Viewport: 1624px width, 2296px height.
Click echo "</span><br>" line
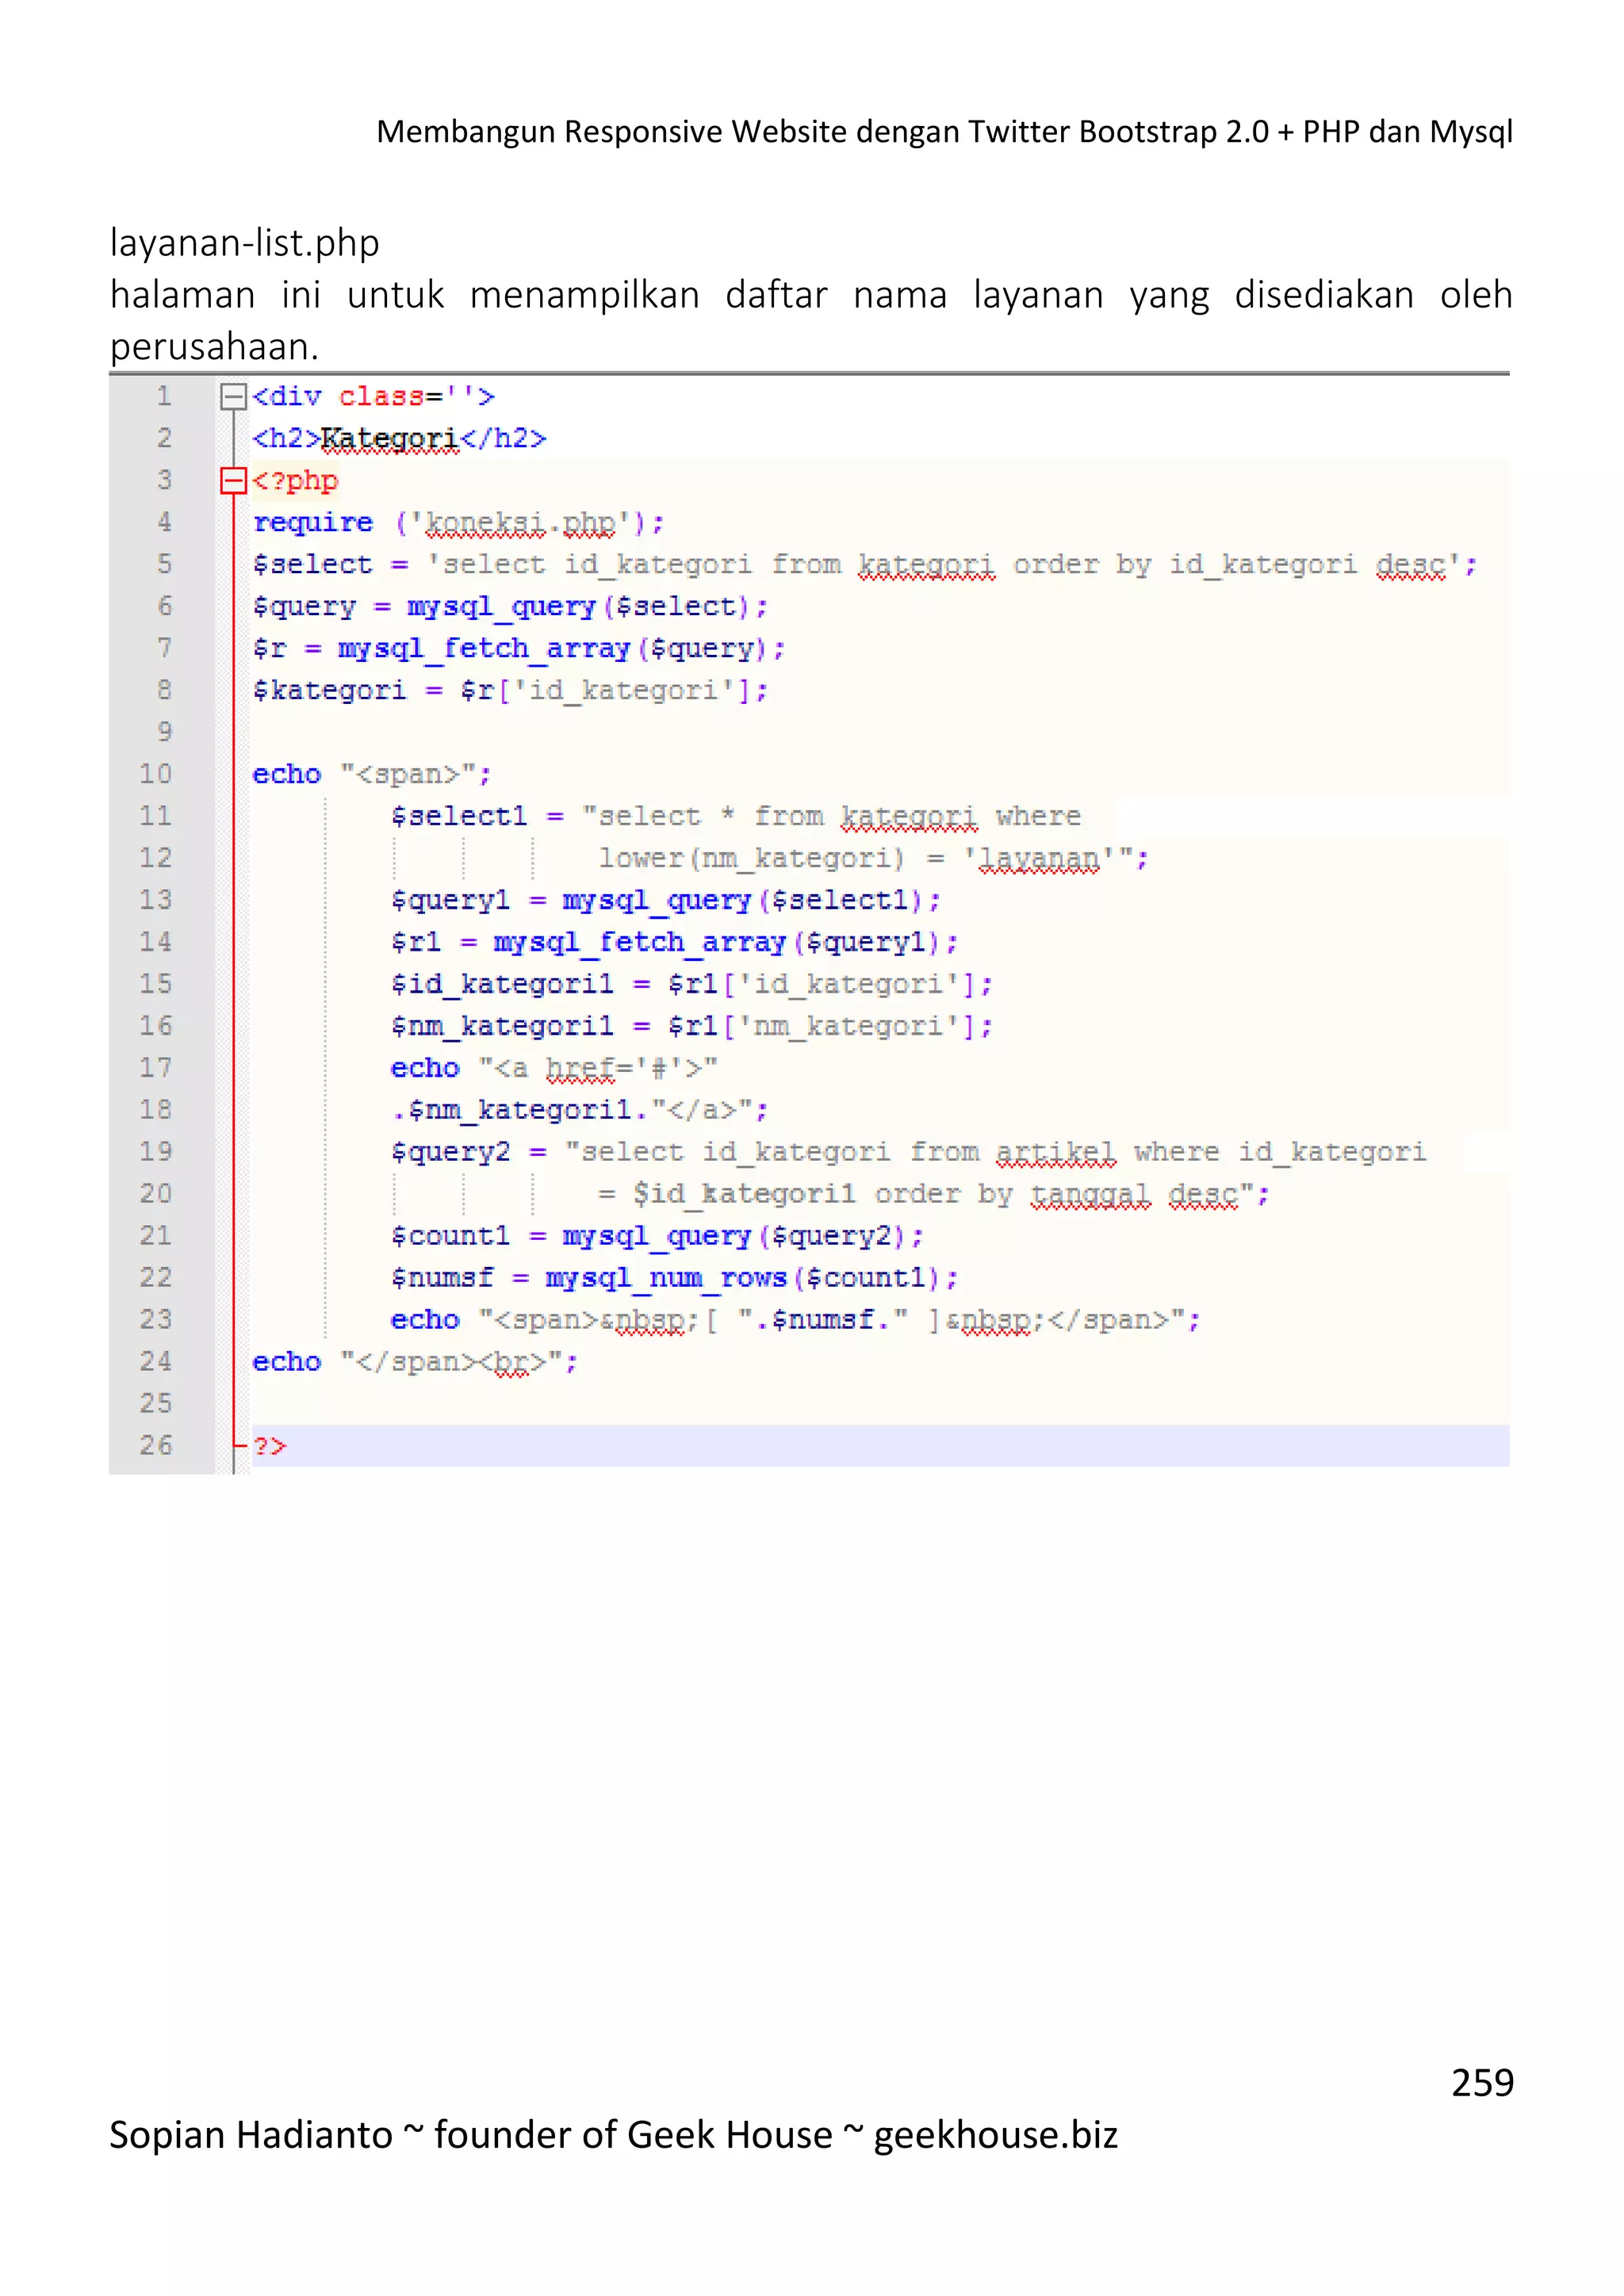415,1362
